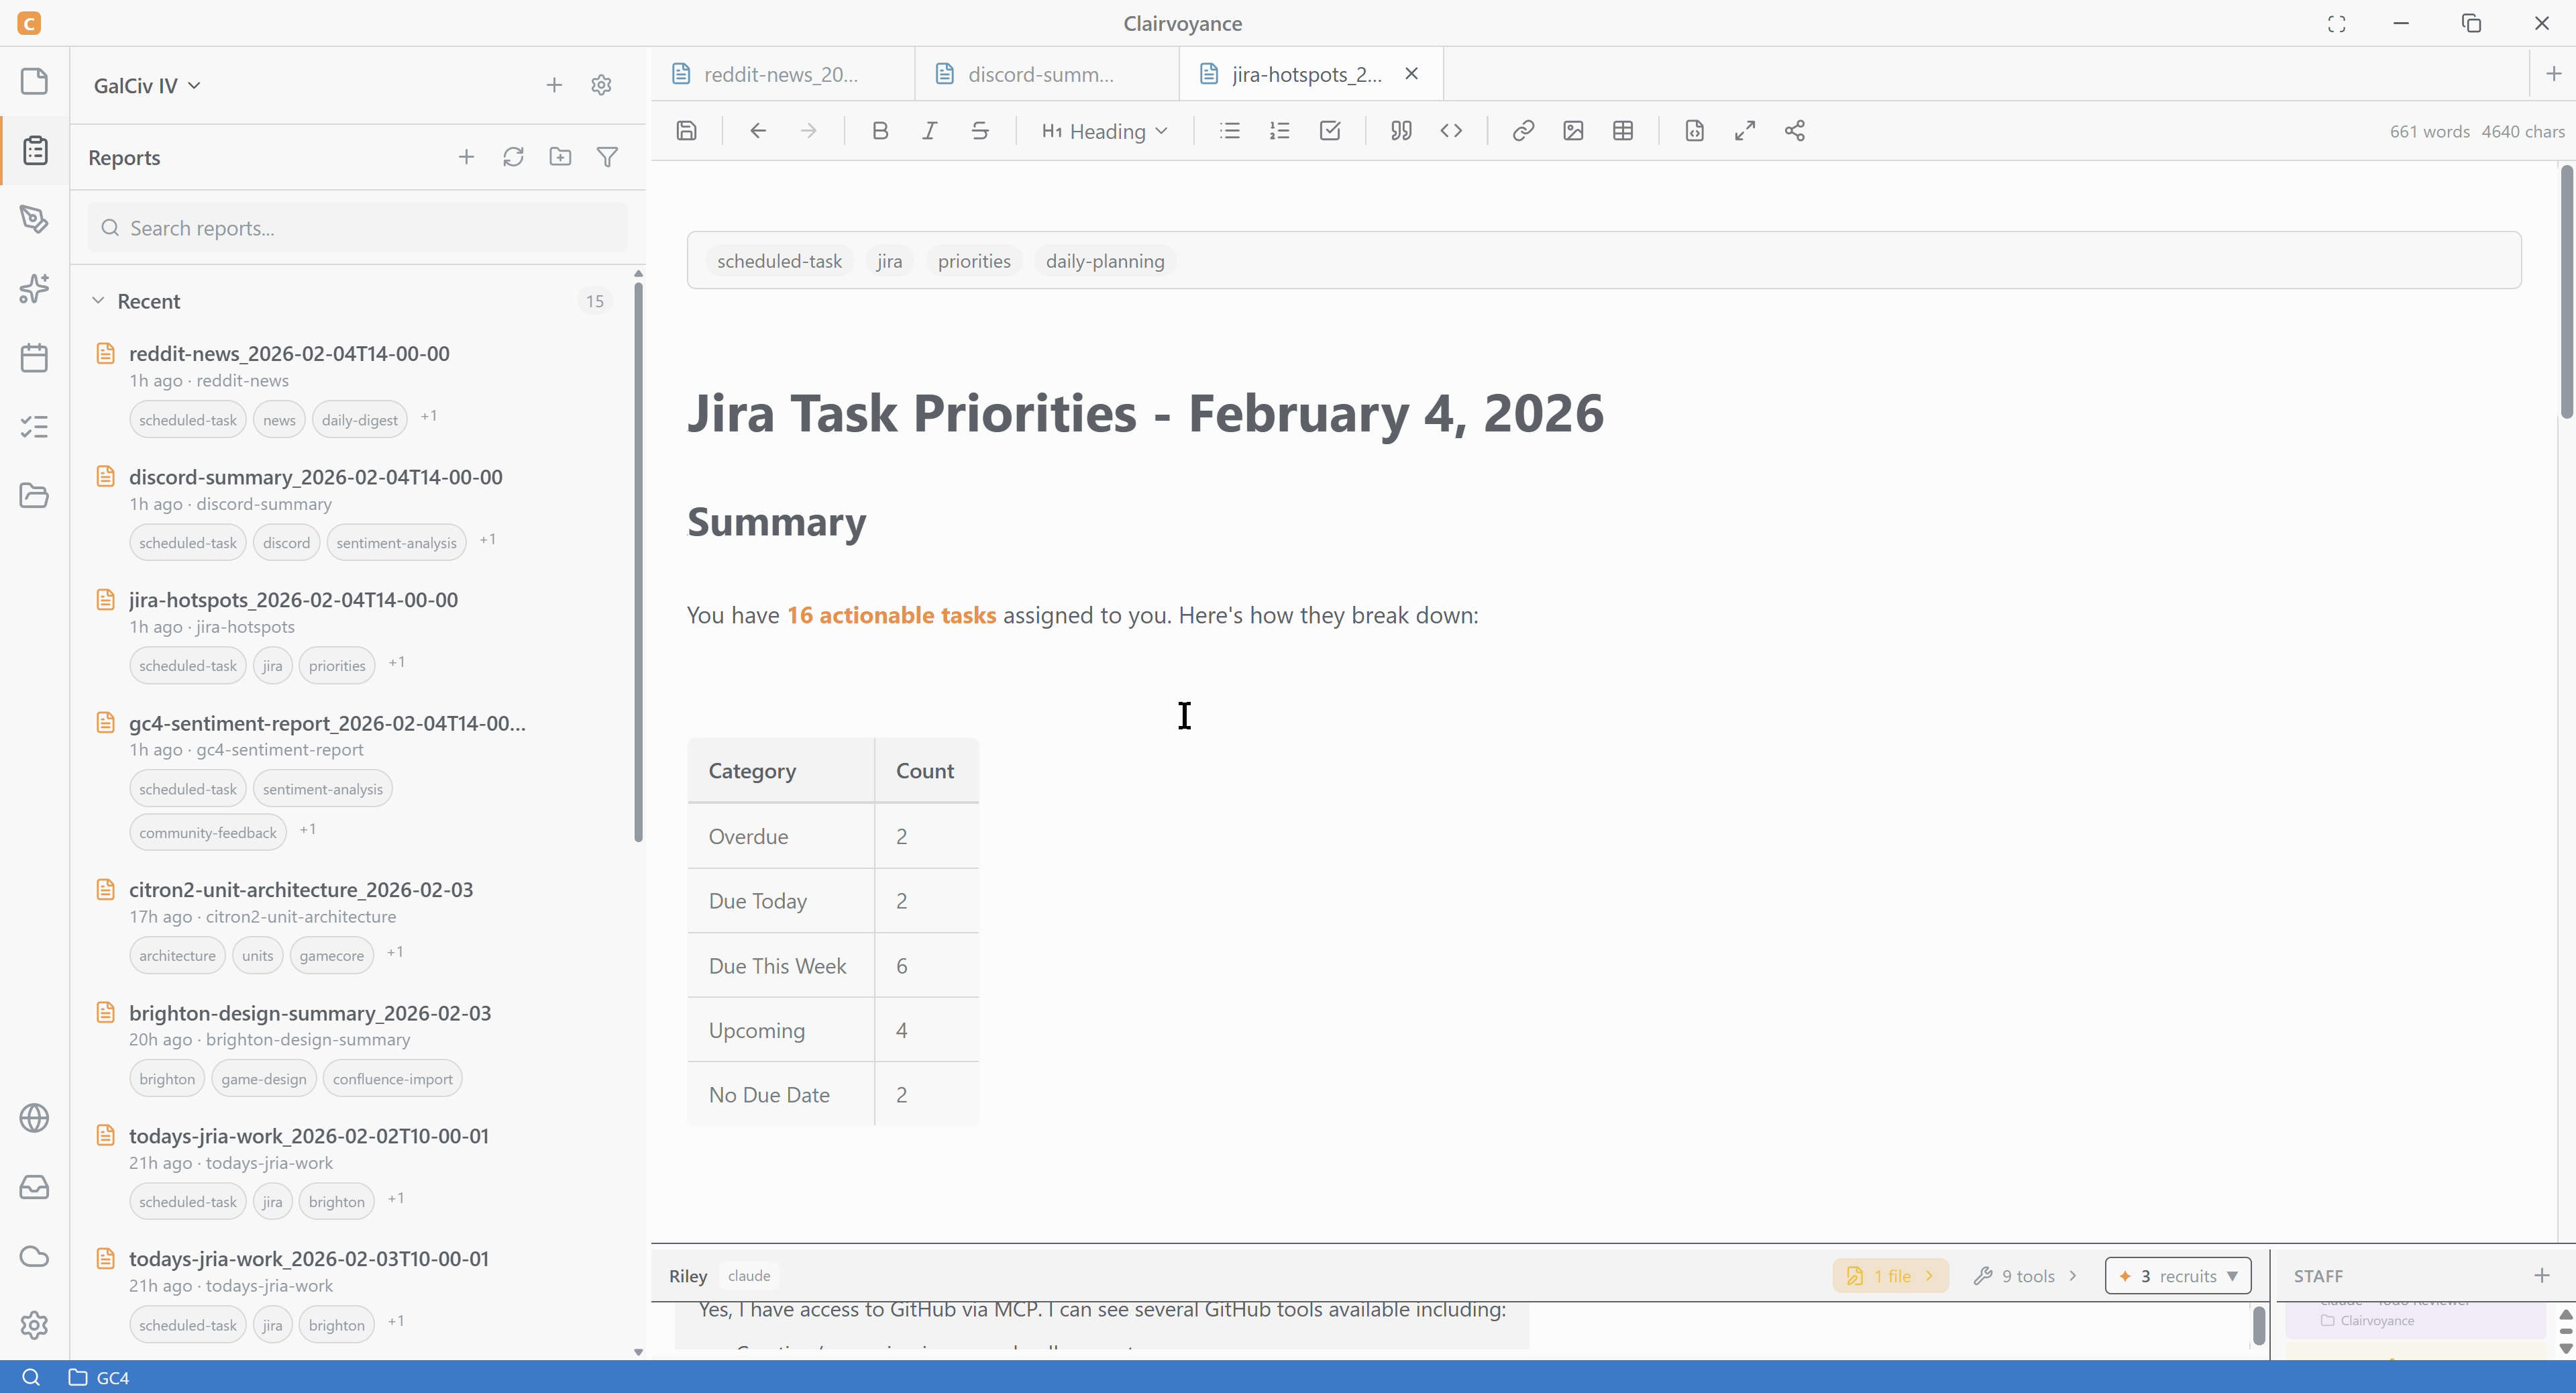2576x1393 pixels.
Task: Insert a table from toolbar
Action: [1623, 131]
